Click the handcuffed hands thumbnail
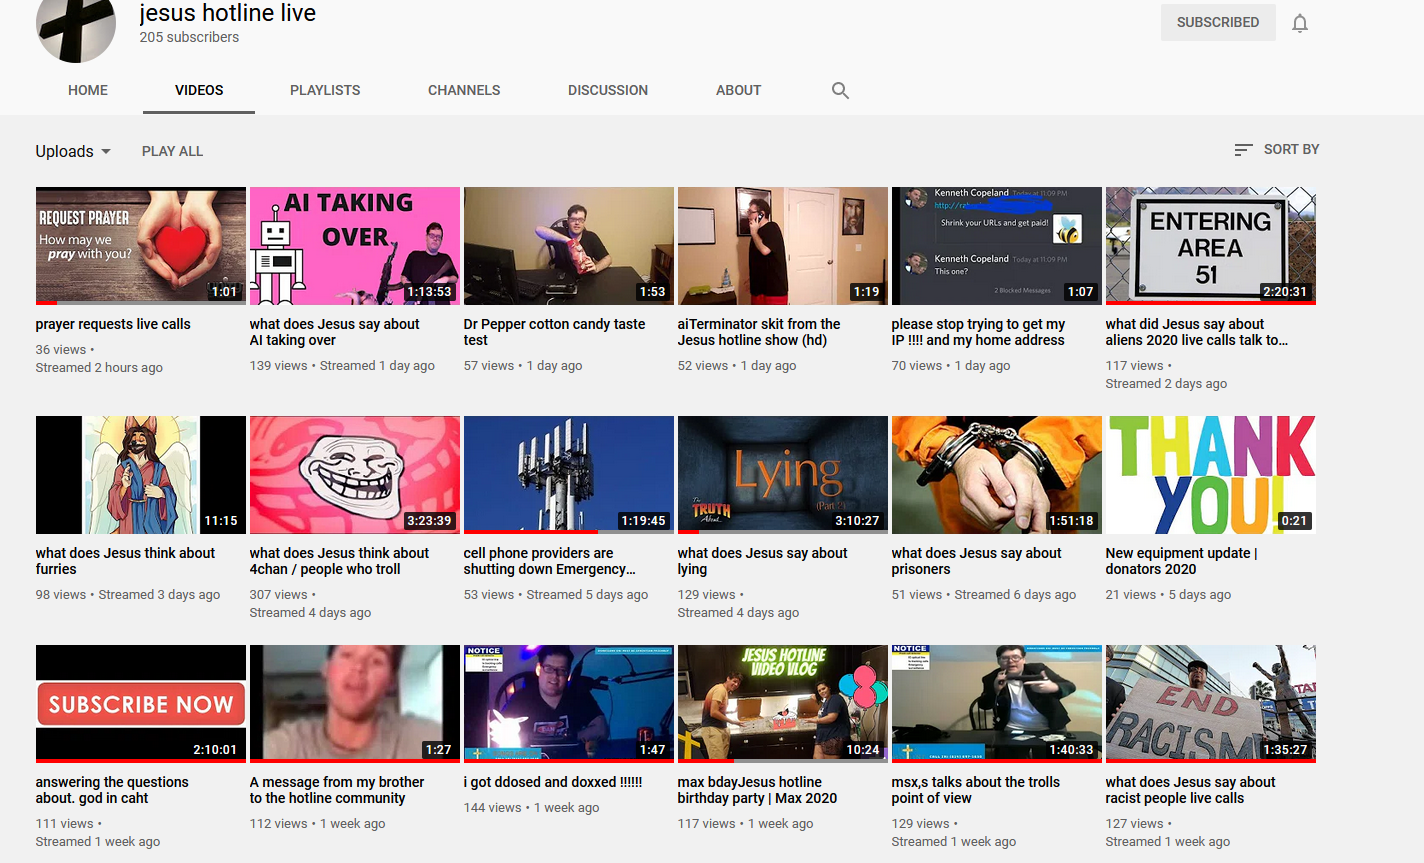This screenshot has height=863, width=1424. click(x=997, y=475)
